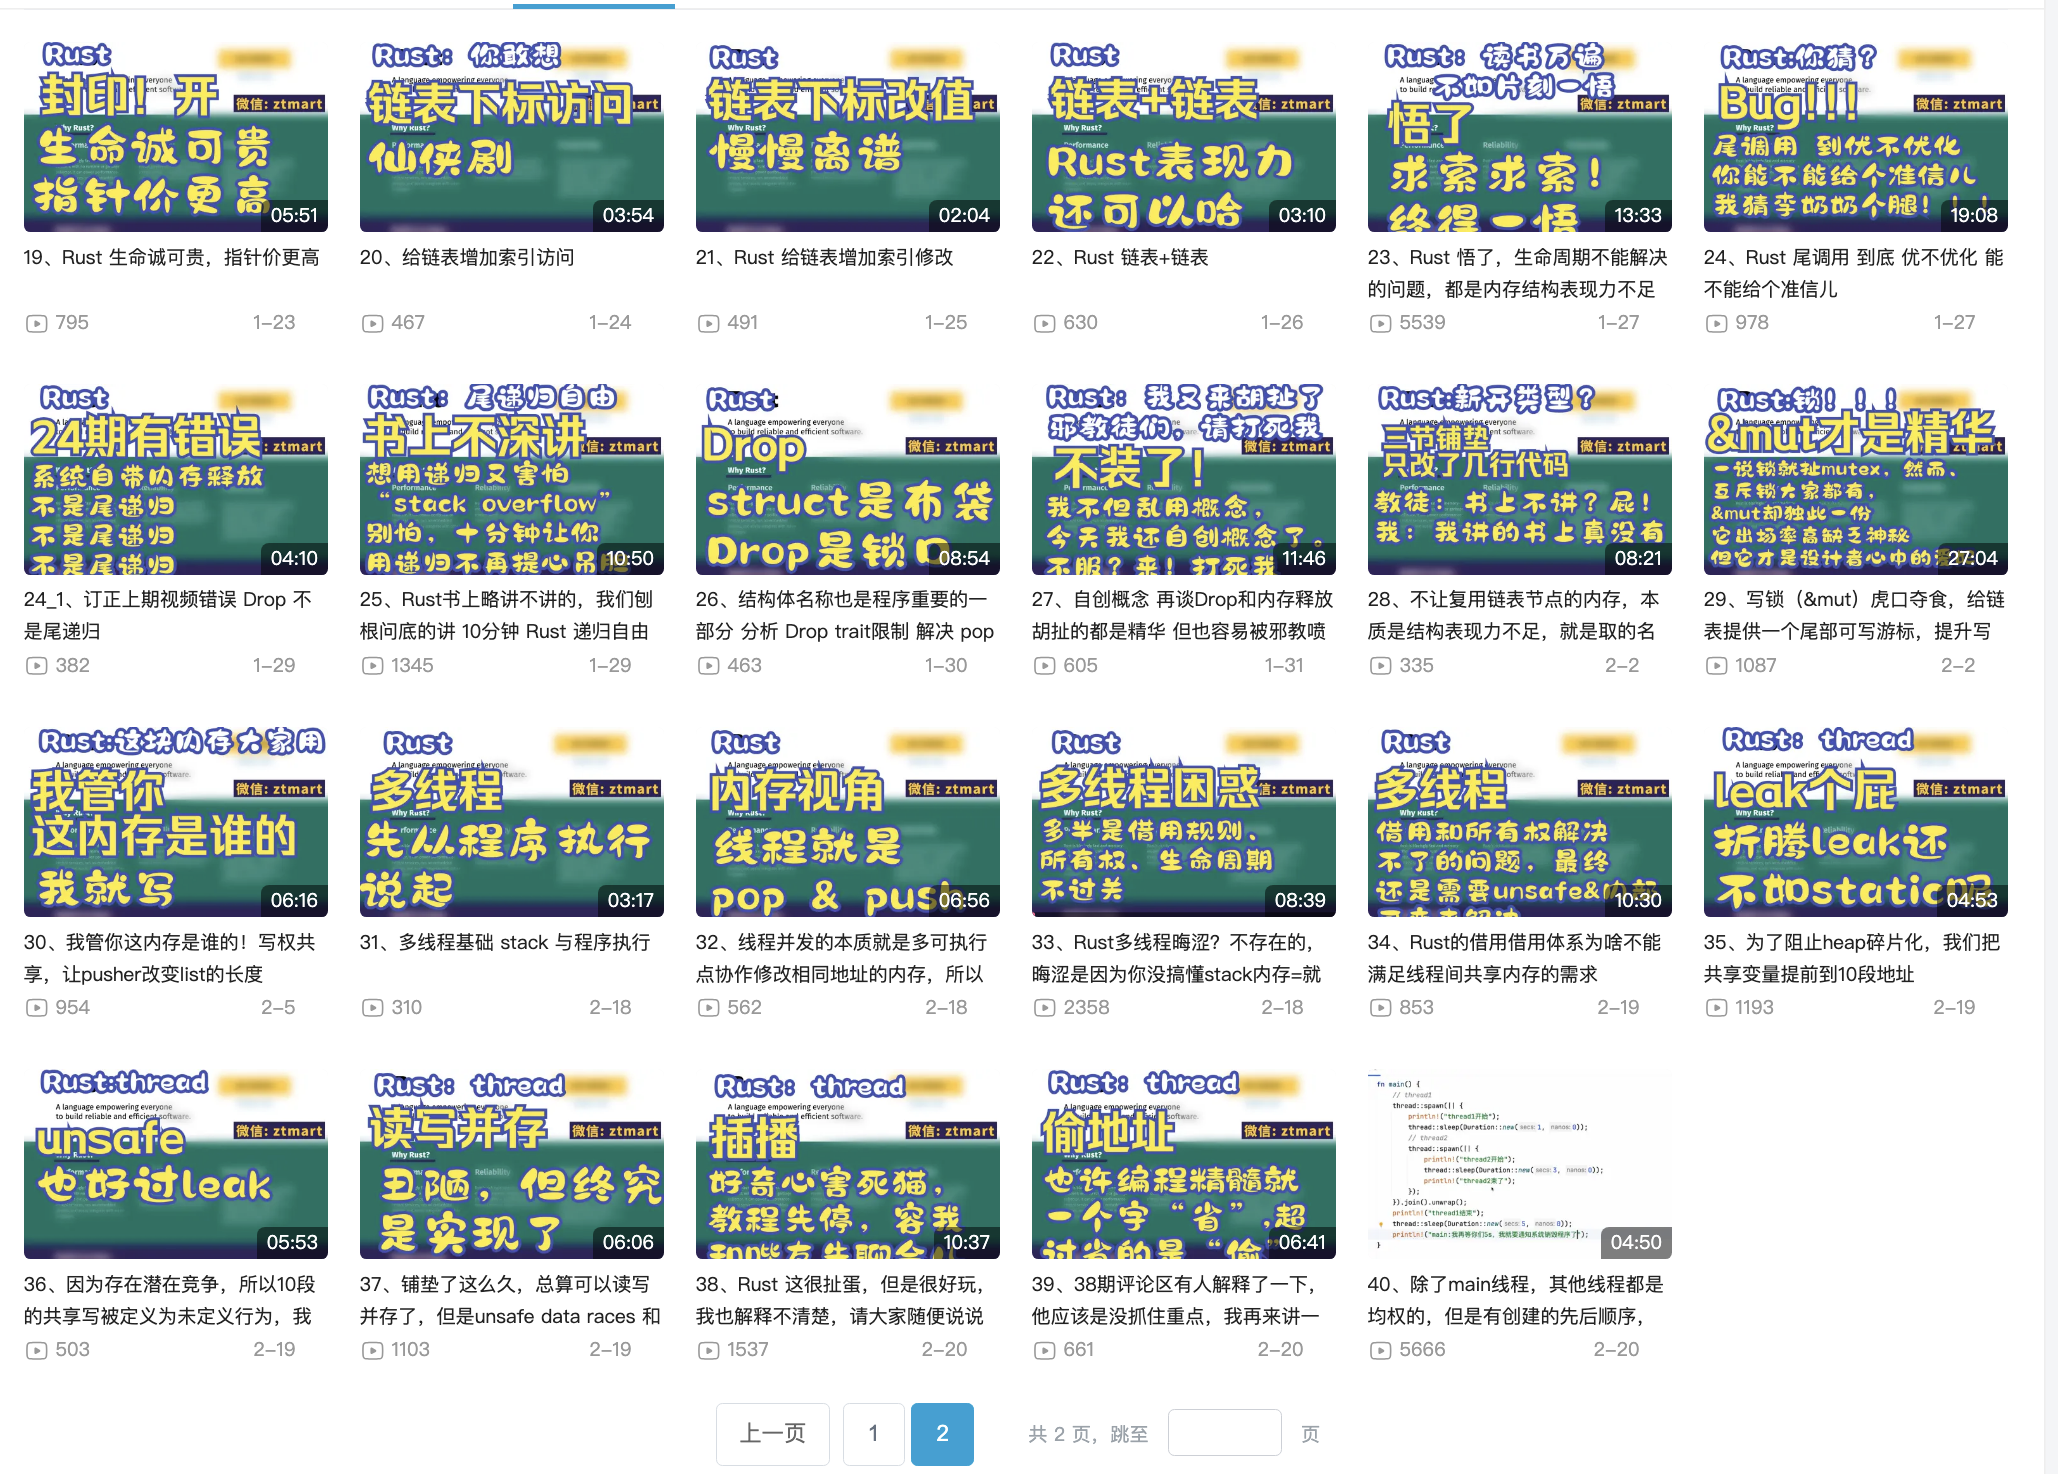Image resolution: width=2058 pixels, height=1474 pixels.
Task: Select the highlighted page 2 button
Action: 941,1434
